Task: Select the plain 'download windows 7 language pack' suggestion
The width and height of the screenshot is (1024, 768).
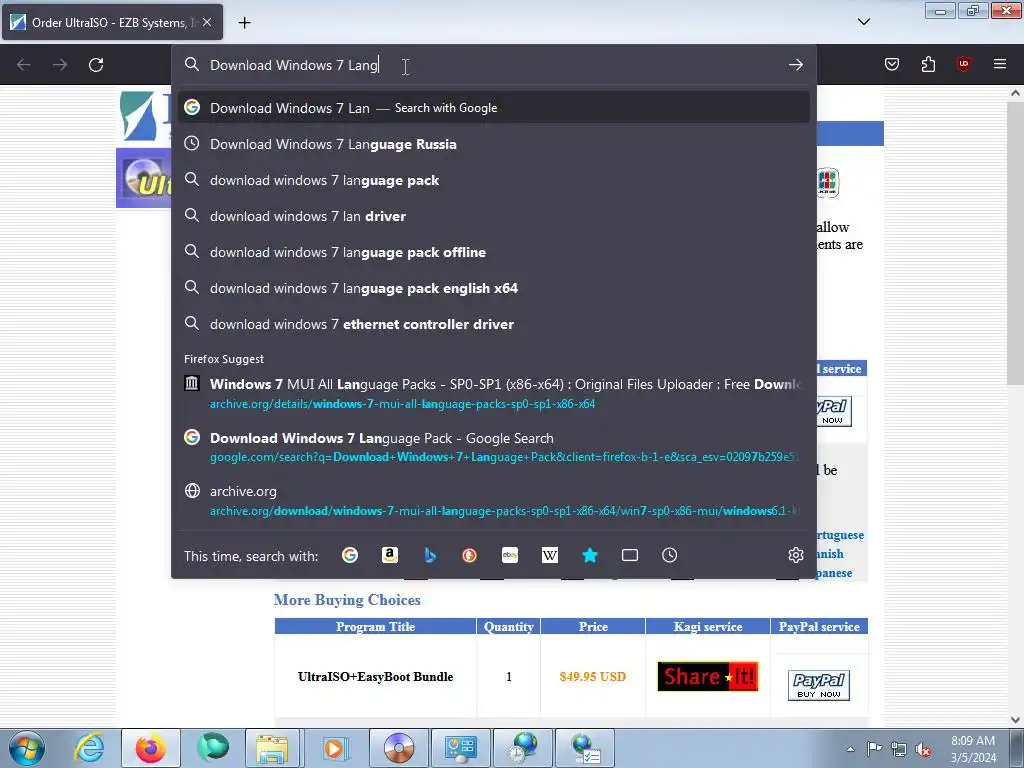Action: (494, 180)
